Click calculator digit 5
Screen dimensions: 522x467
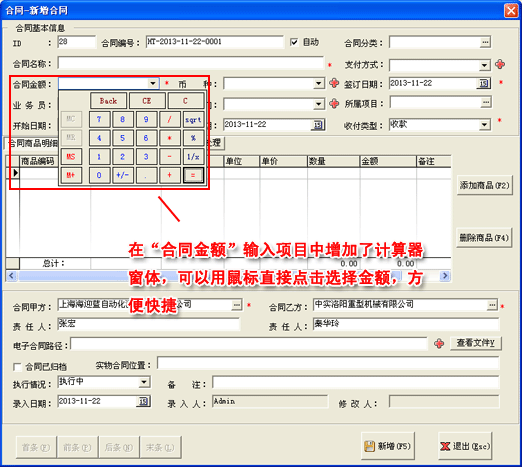123,138
